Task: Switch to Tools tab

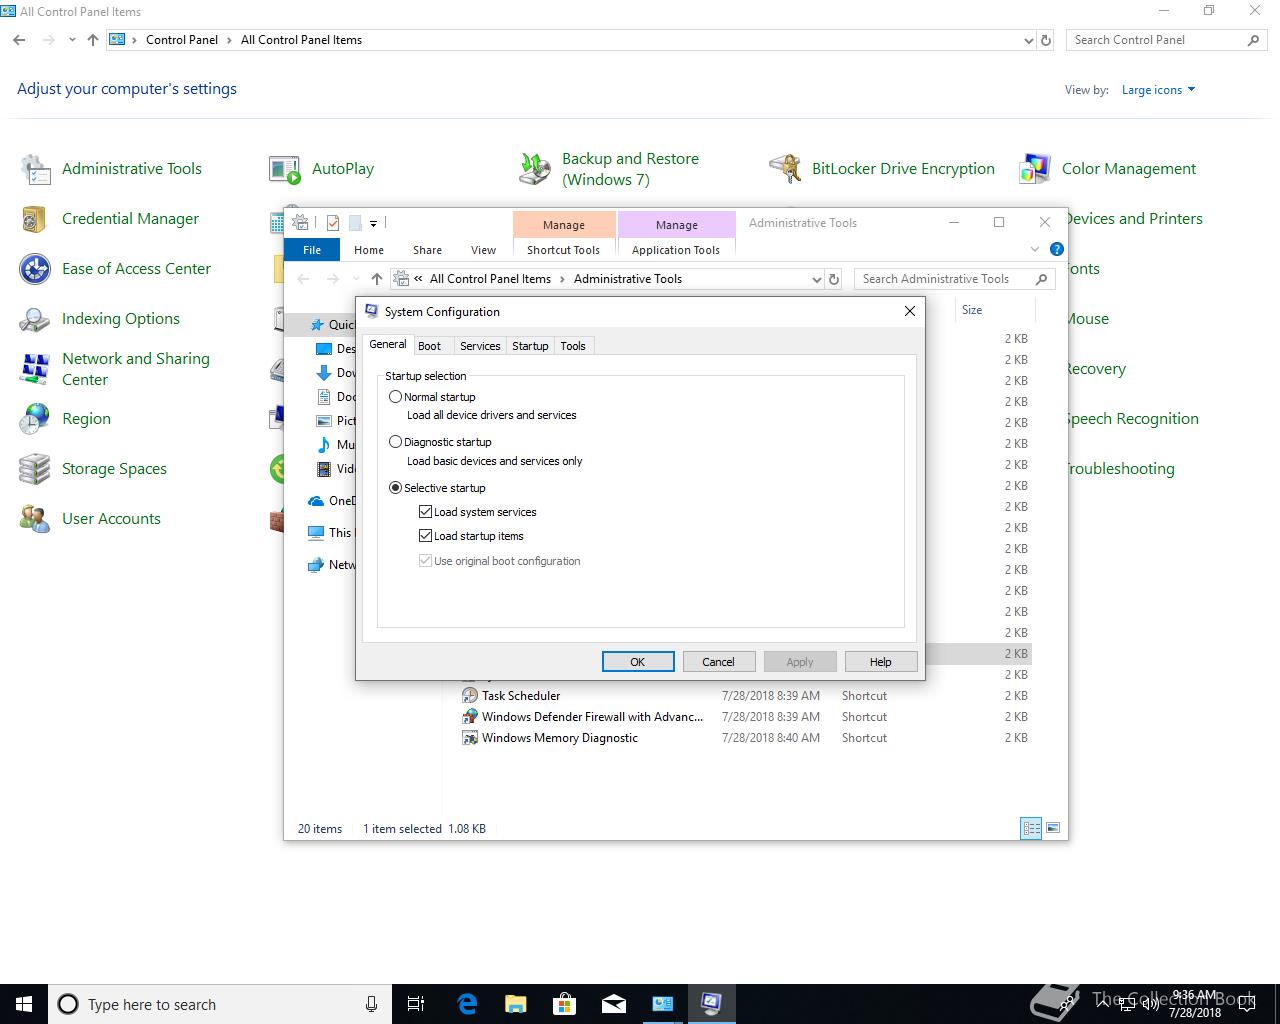Action: point(573,346)
